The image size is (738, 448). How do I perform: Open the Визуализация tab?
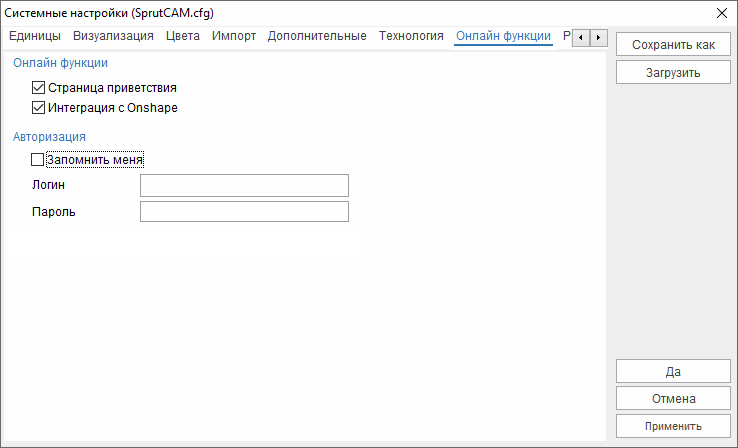tap(113, 36)
